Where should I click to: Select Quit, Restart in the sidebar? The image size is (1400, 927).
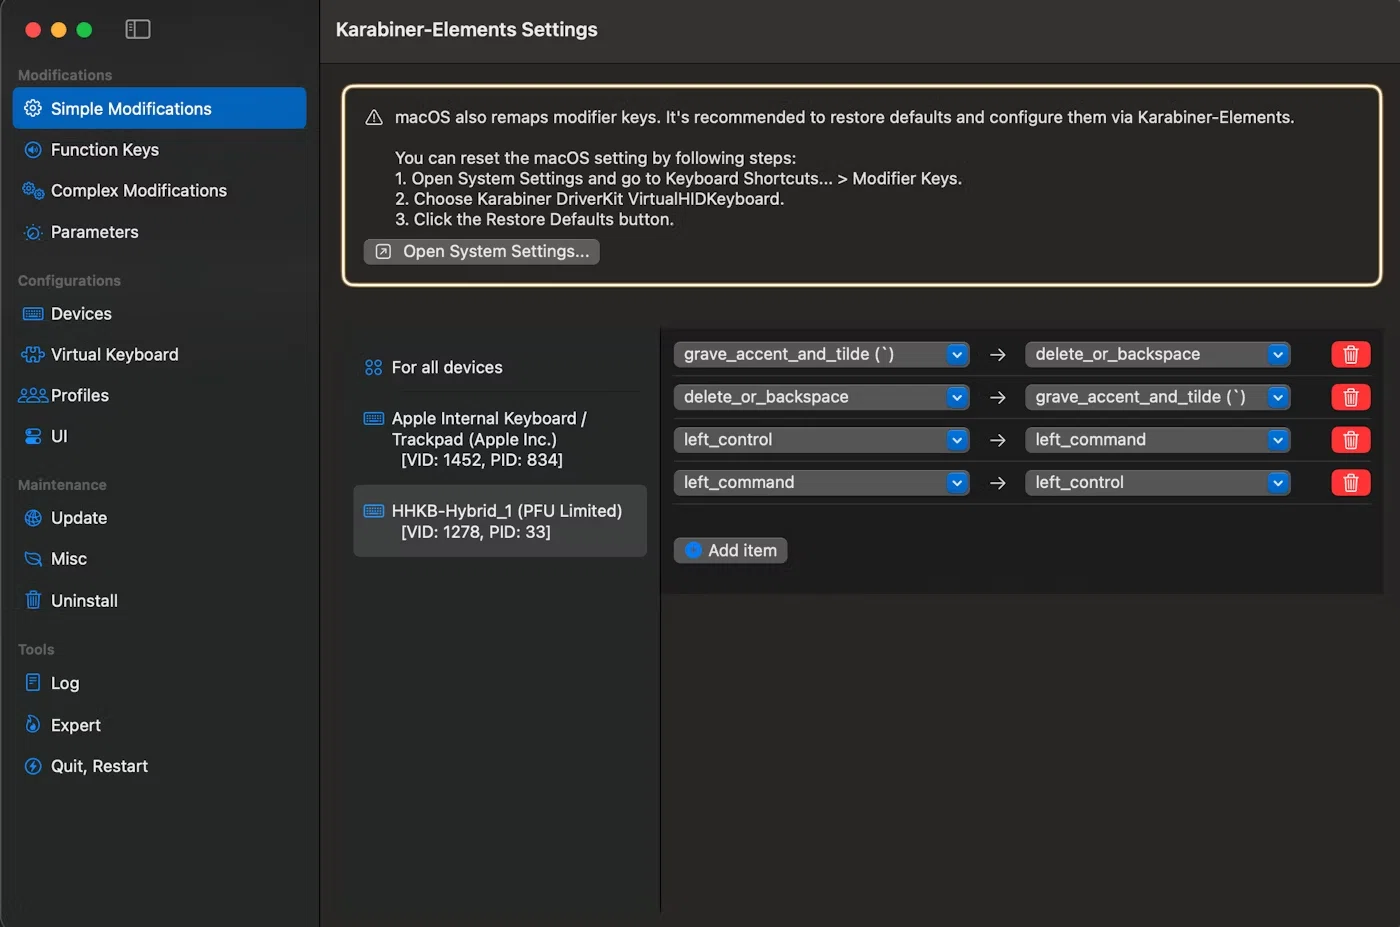pos(98,767)
